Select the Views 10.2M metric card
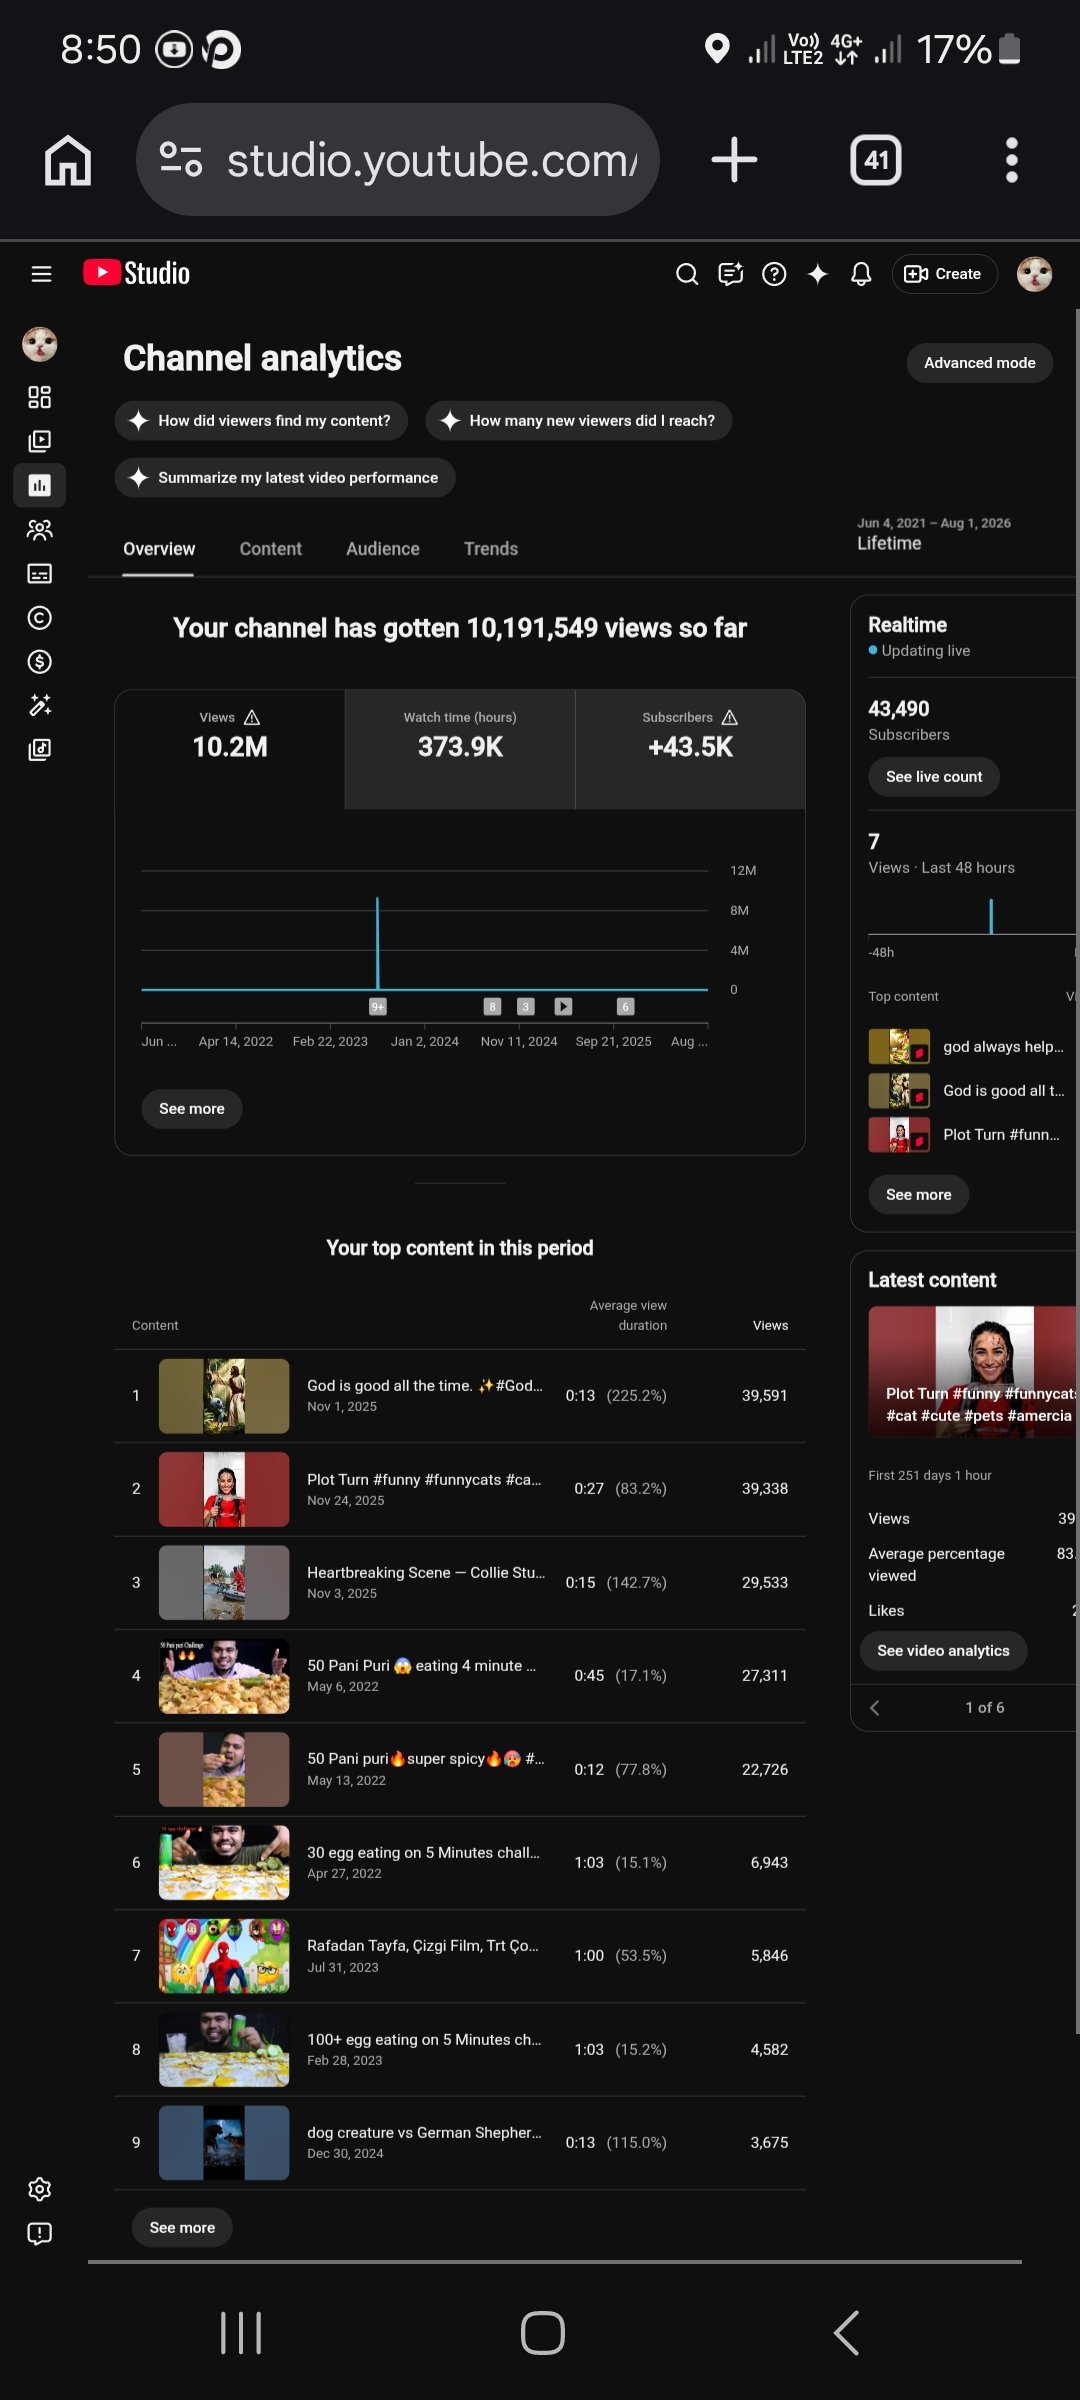Viewport: 1080px width, 2400px height. 230,749
